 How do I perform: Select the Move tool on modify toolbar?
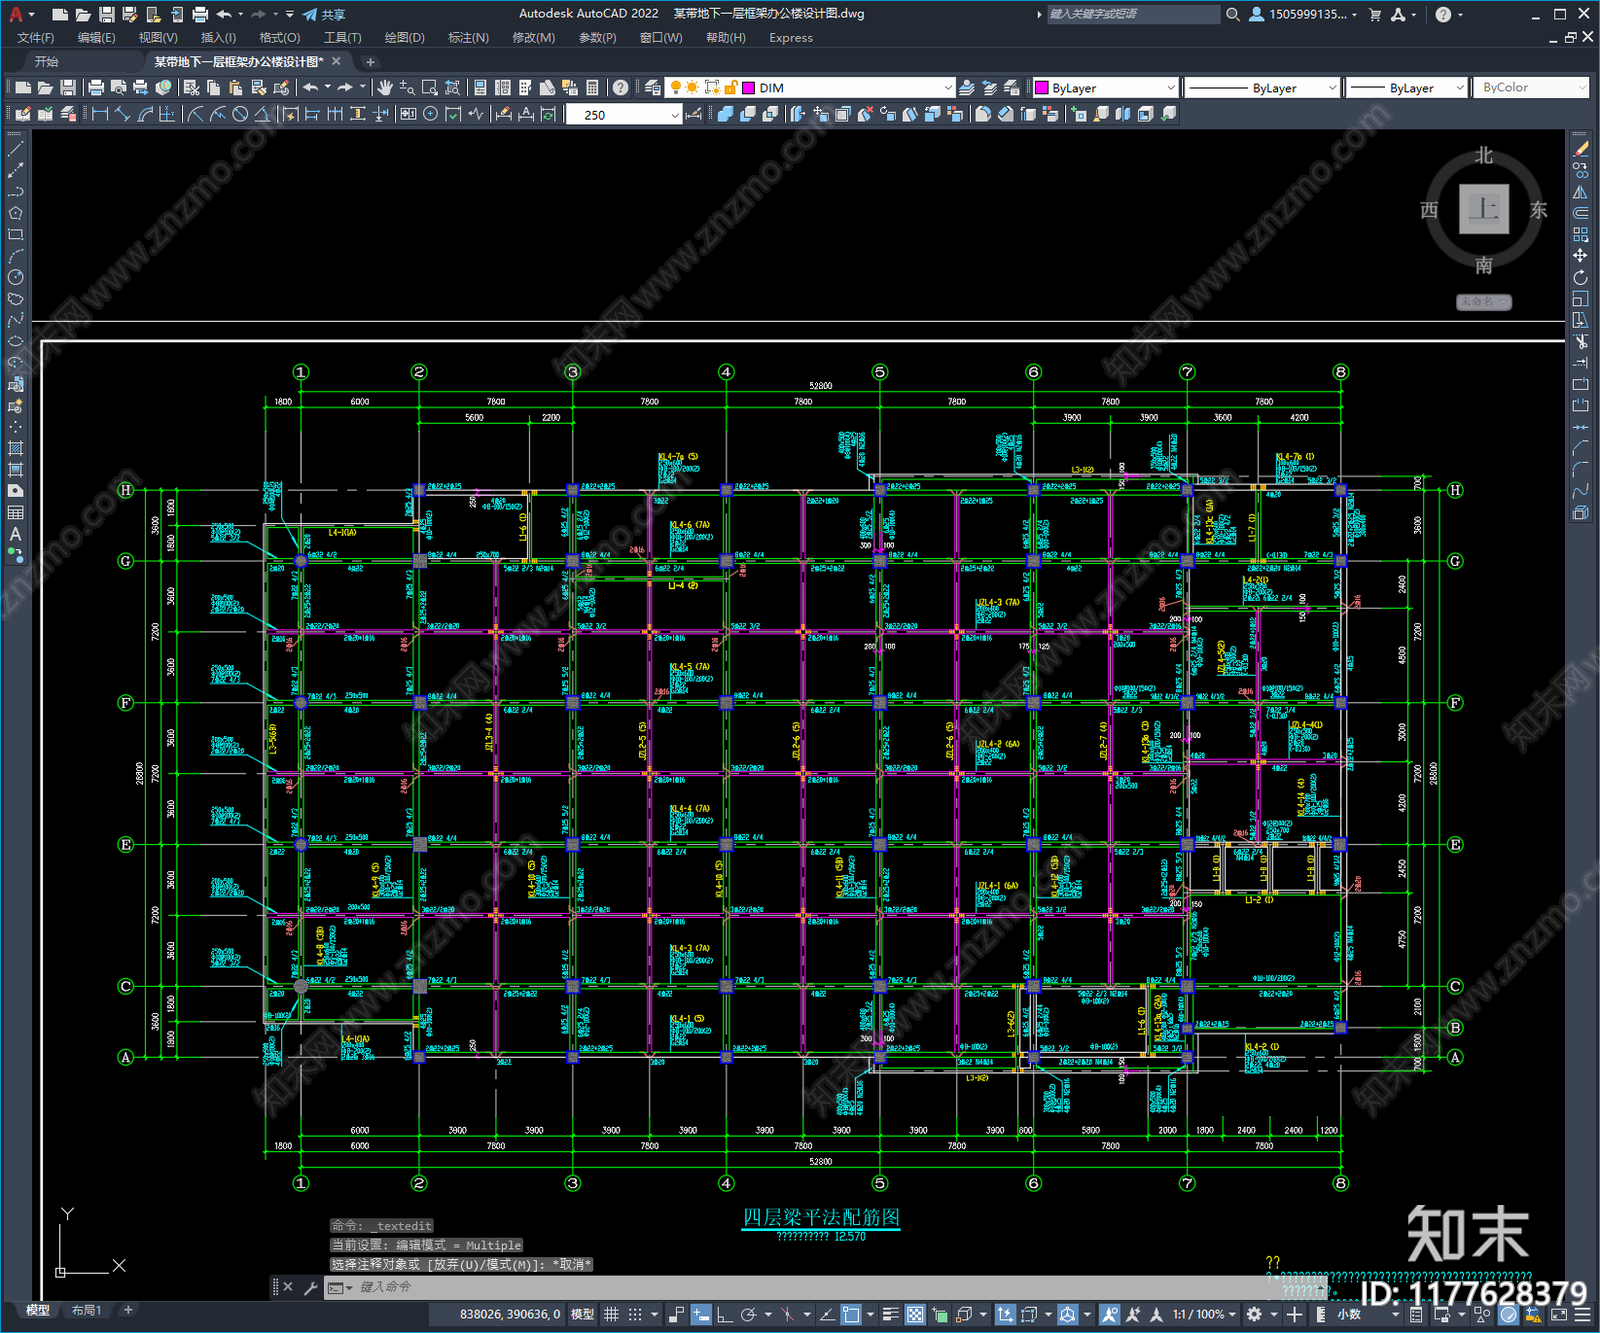click(1580, 255)
